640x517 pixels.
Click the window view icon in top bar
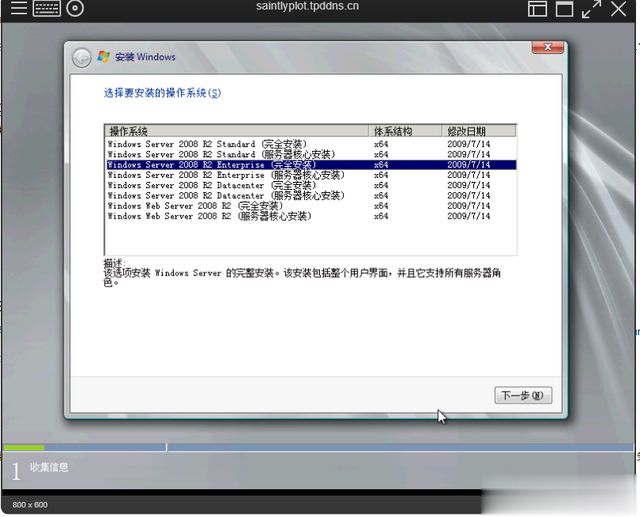point(564,9)
